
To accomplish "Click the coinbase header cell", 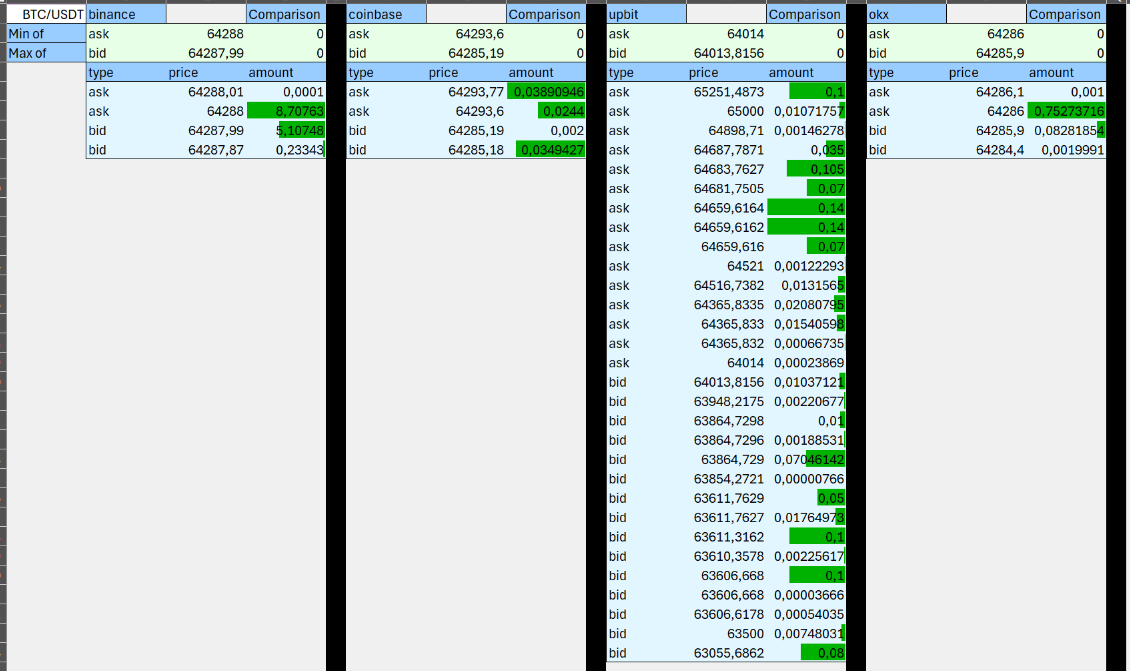I will 386,14.
